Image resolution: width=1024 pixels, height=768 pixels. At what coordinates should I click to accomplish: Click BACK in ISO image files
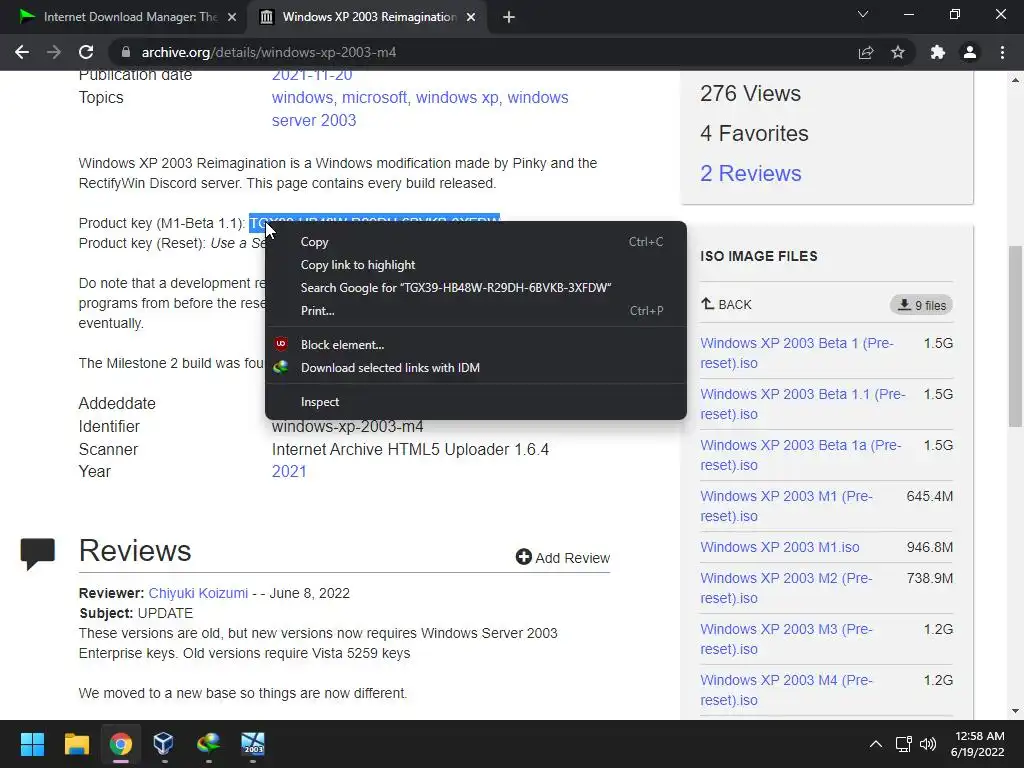(726, 304)
